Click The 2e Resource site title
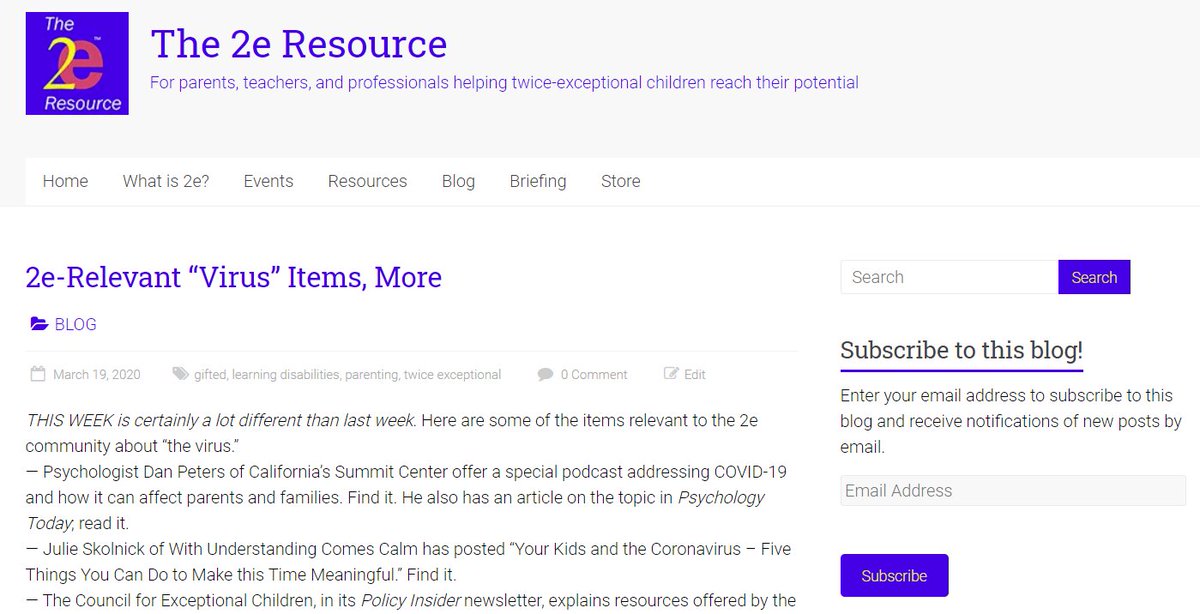This screenshot has width=1200, height=614. 299,44
